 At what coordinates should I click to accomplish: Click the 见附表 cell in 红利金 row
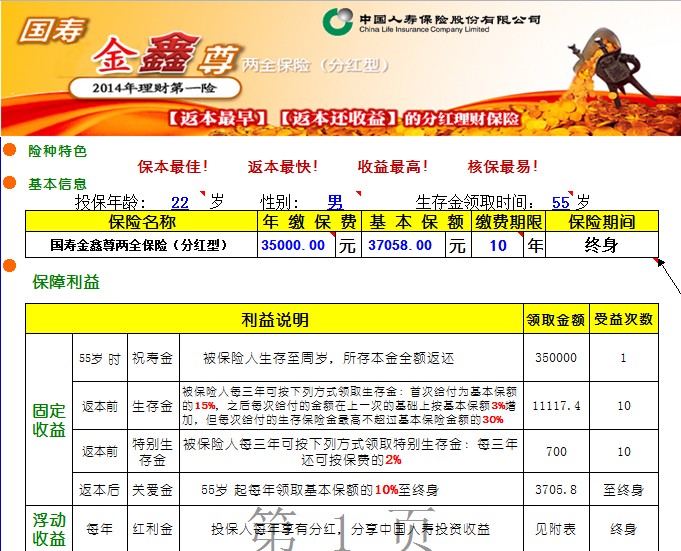point(556,528)
